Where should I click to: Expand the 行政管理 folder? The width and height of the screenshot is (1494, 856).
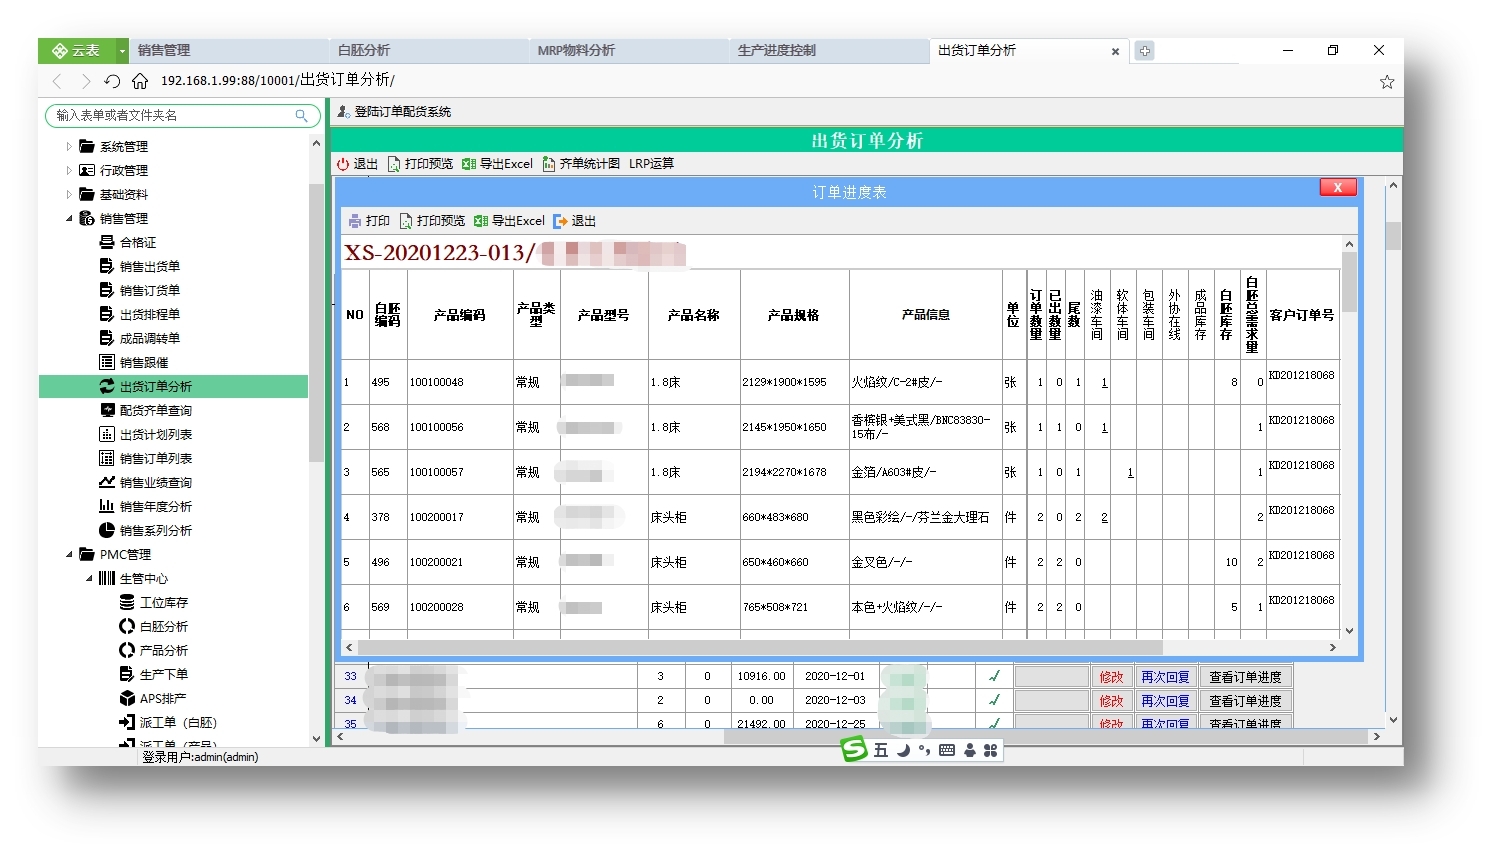[x=69, y=170]
